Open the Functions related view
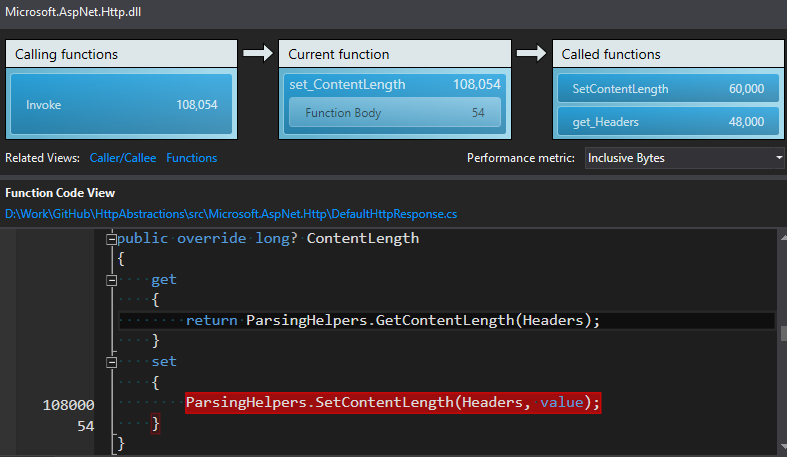787x457 pixels. tap(191, 158)
